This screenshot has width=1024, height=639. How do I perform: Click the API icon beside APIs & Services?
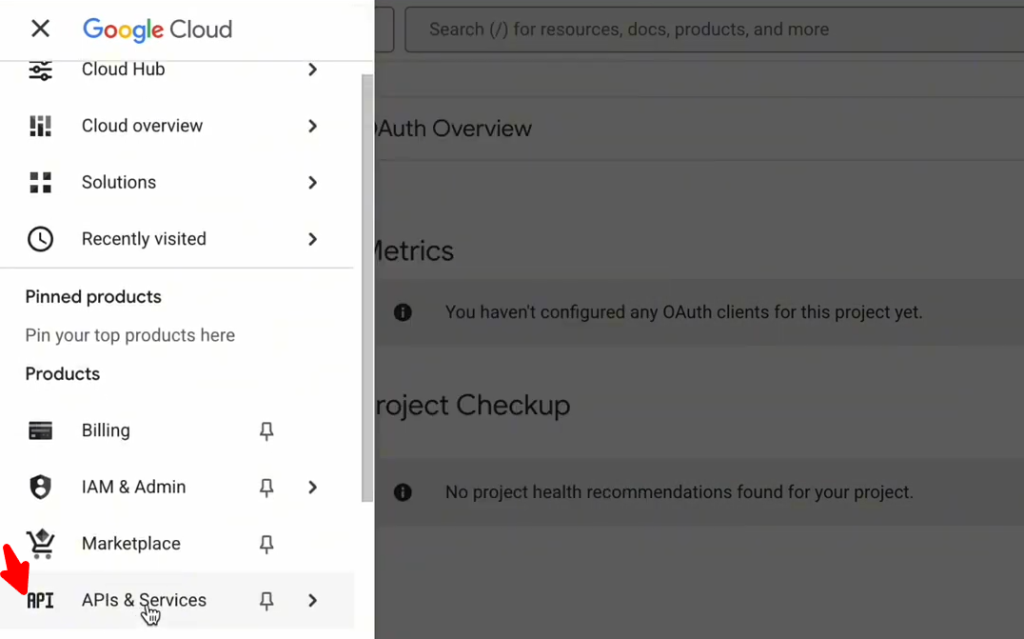click(40, 601)
